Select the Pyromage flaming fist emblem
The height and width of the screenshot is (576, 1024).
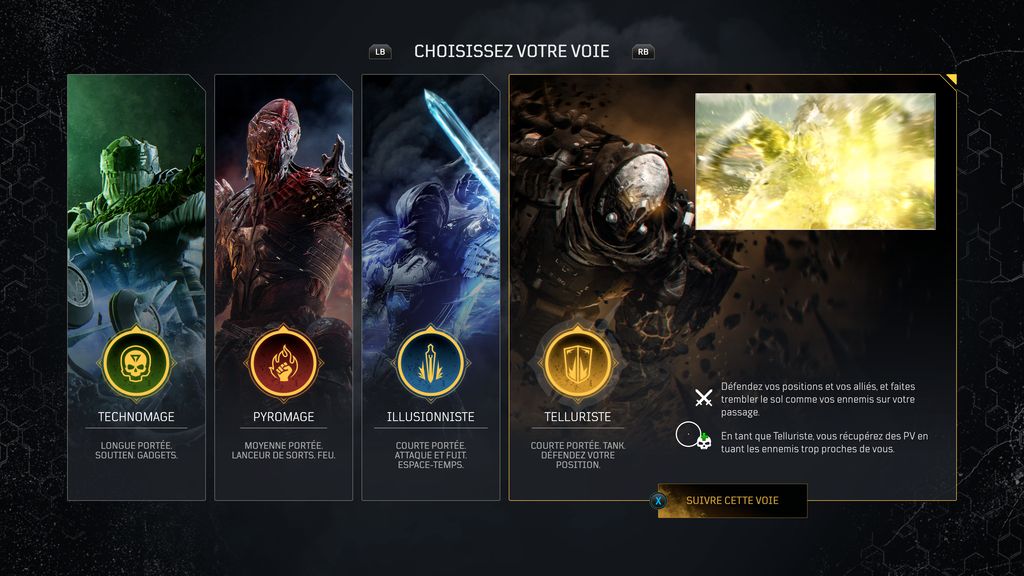[x=283, y=363]
